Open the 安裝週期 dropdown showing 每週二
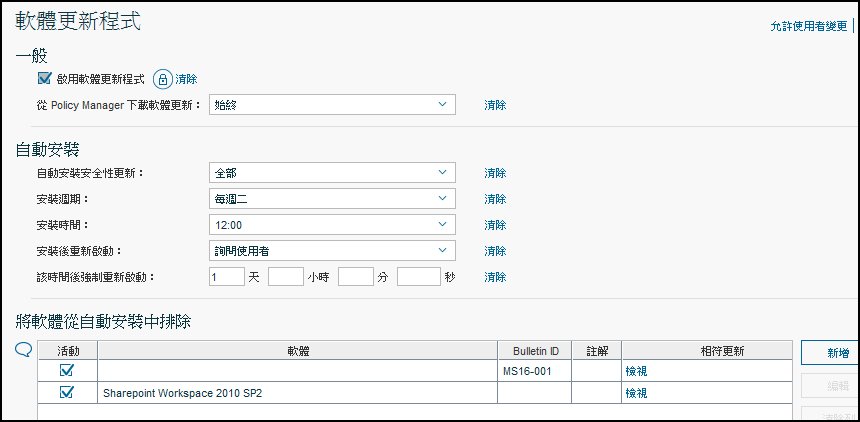Image resolution: width=860 pixels, height=422 pixels. 332,199
